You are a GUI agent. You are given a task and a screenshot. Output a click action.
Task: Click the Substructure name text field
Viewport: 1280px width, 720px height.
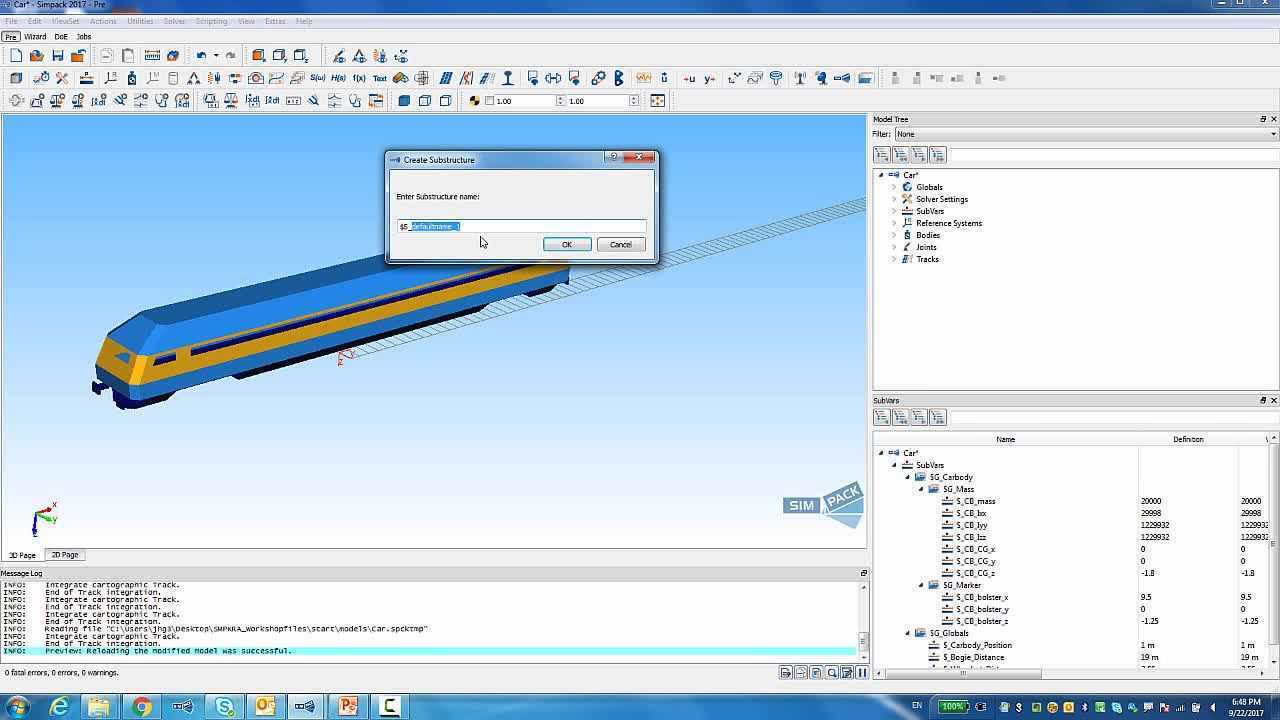coord(550,226)
